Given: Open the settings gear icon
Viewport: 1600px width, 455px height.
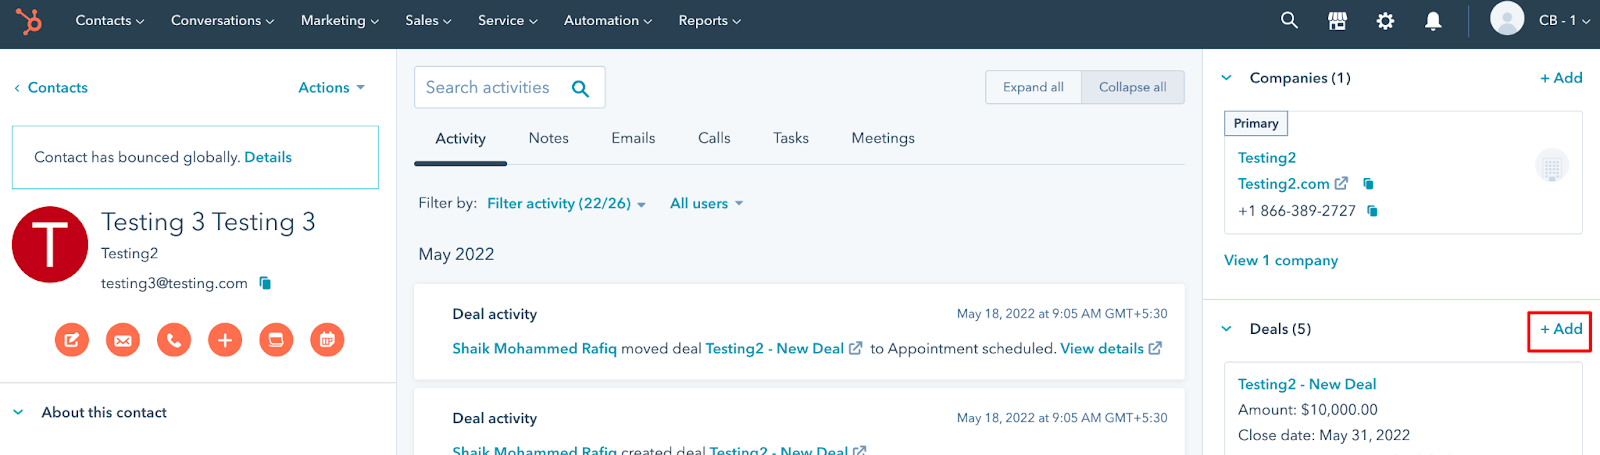Looking at the screenshot, I should pos(1385,21).
